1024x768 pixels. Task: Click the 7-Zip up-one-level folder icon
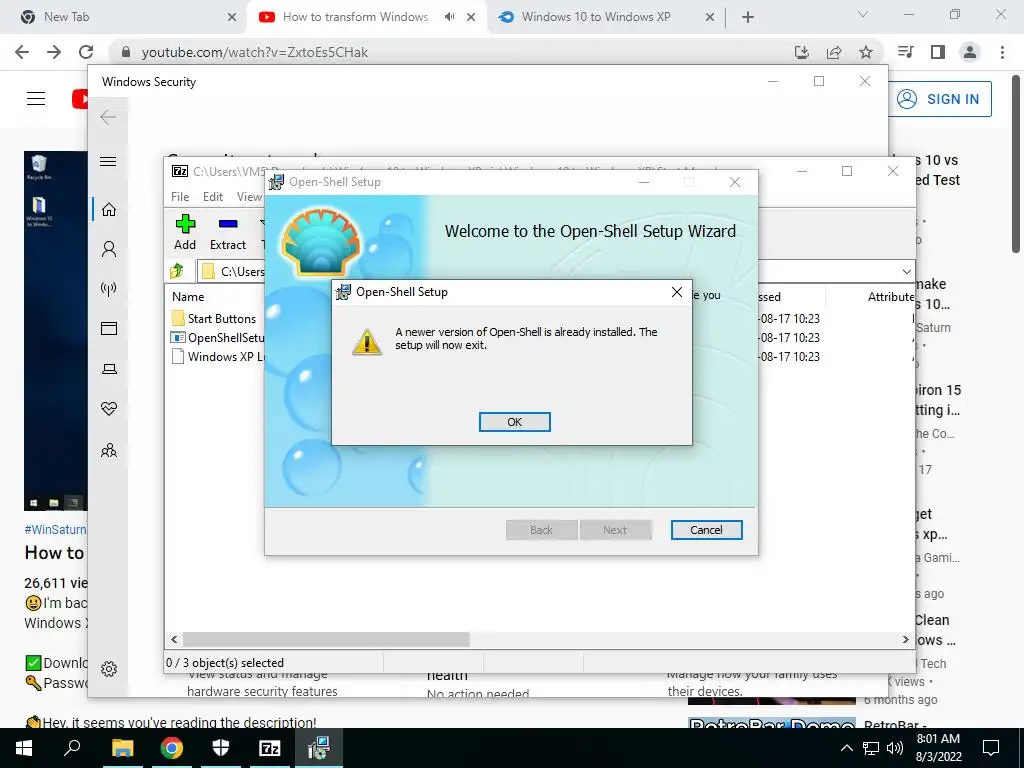[176, 270]
